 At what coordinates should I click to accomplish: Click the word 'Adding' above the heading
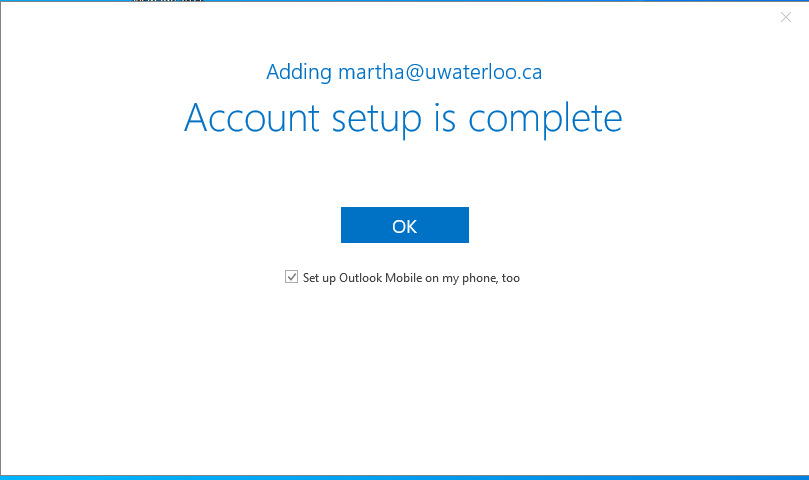click(299, 72)
